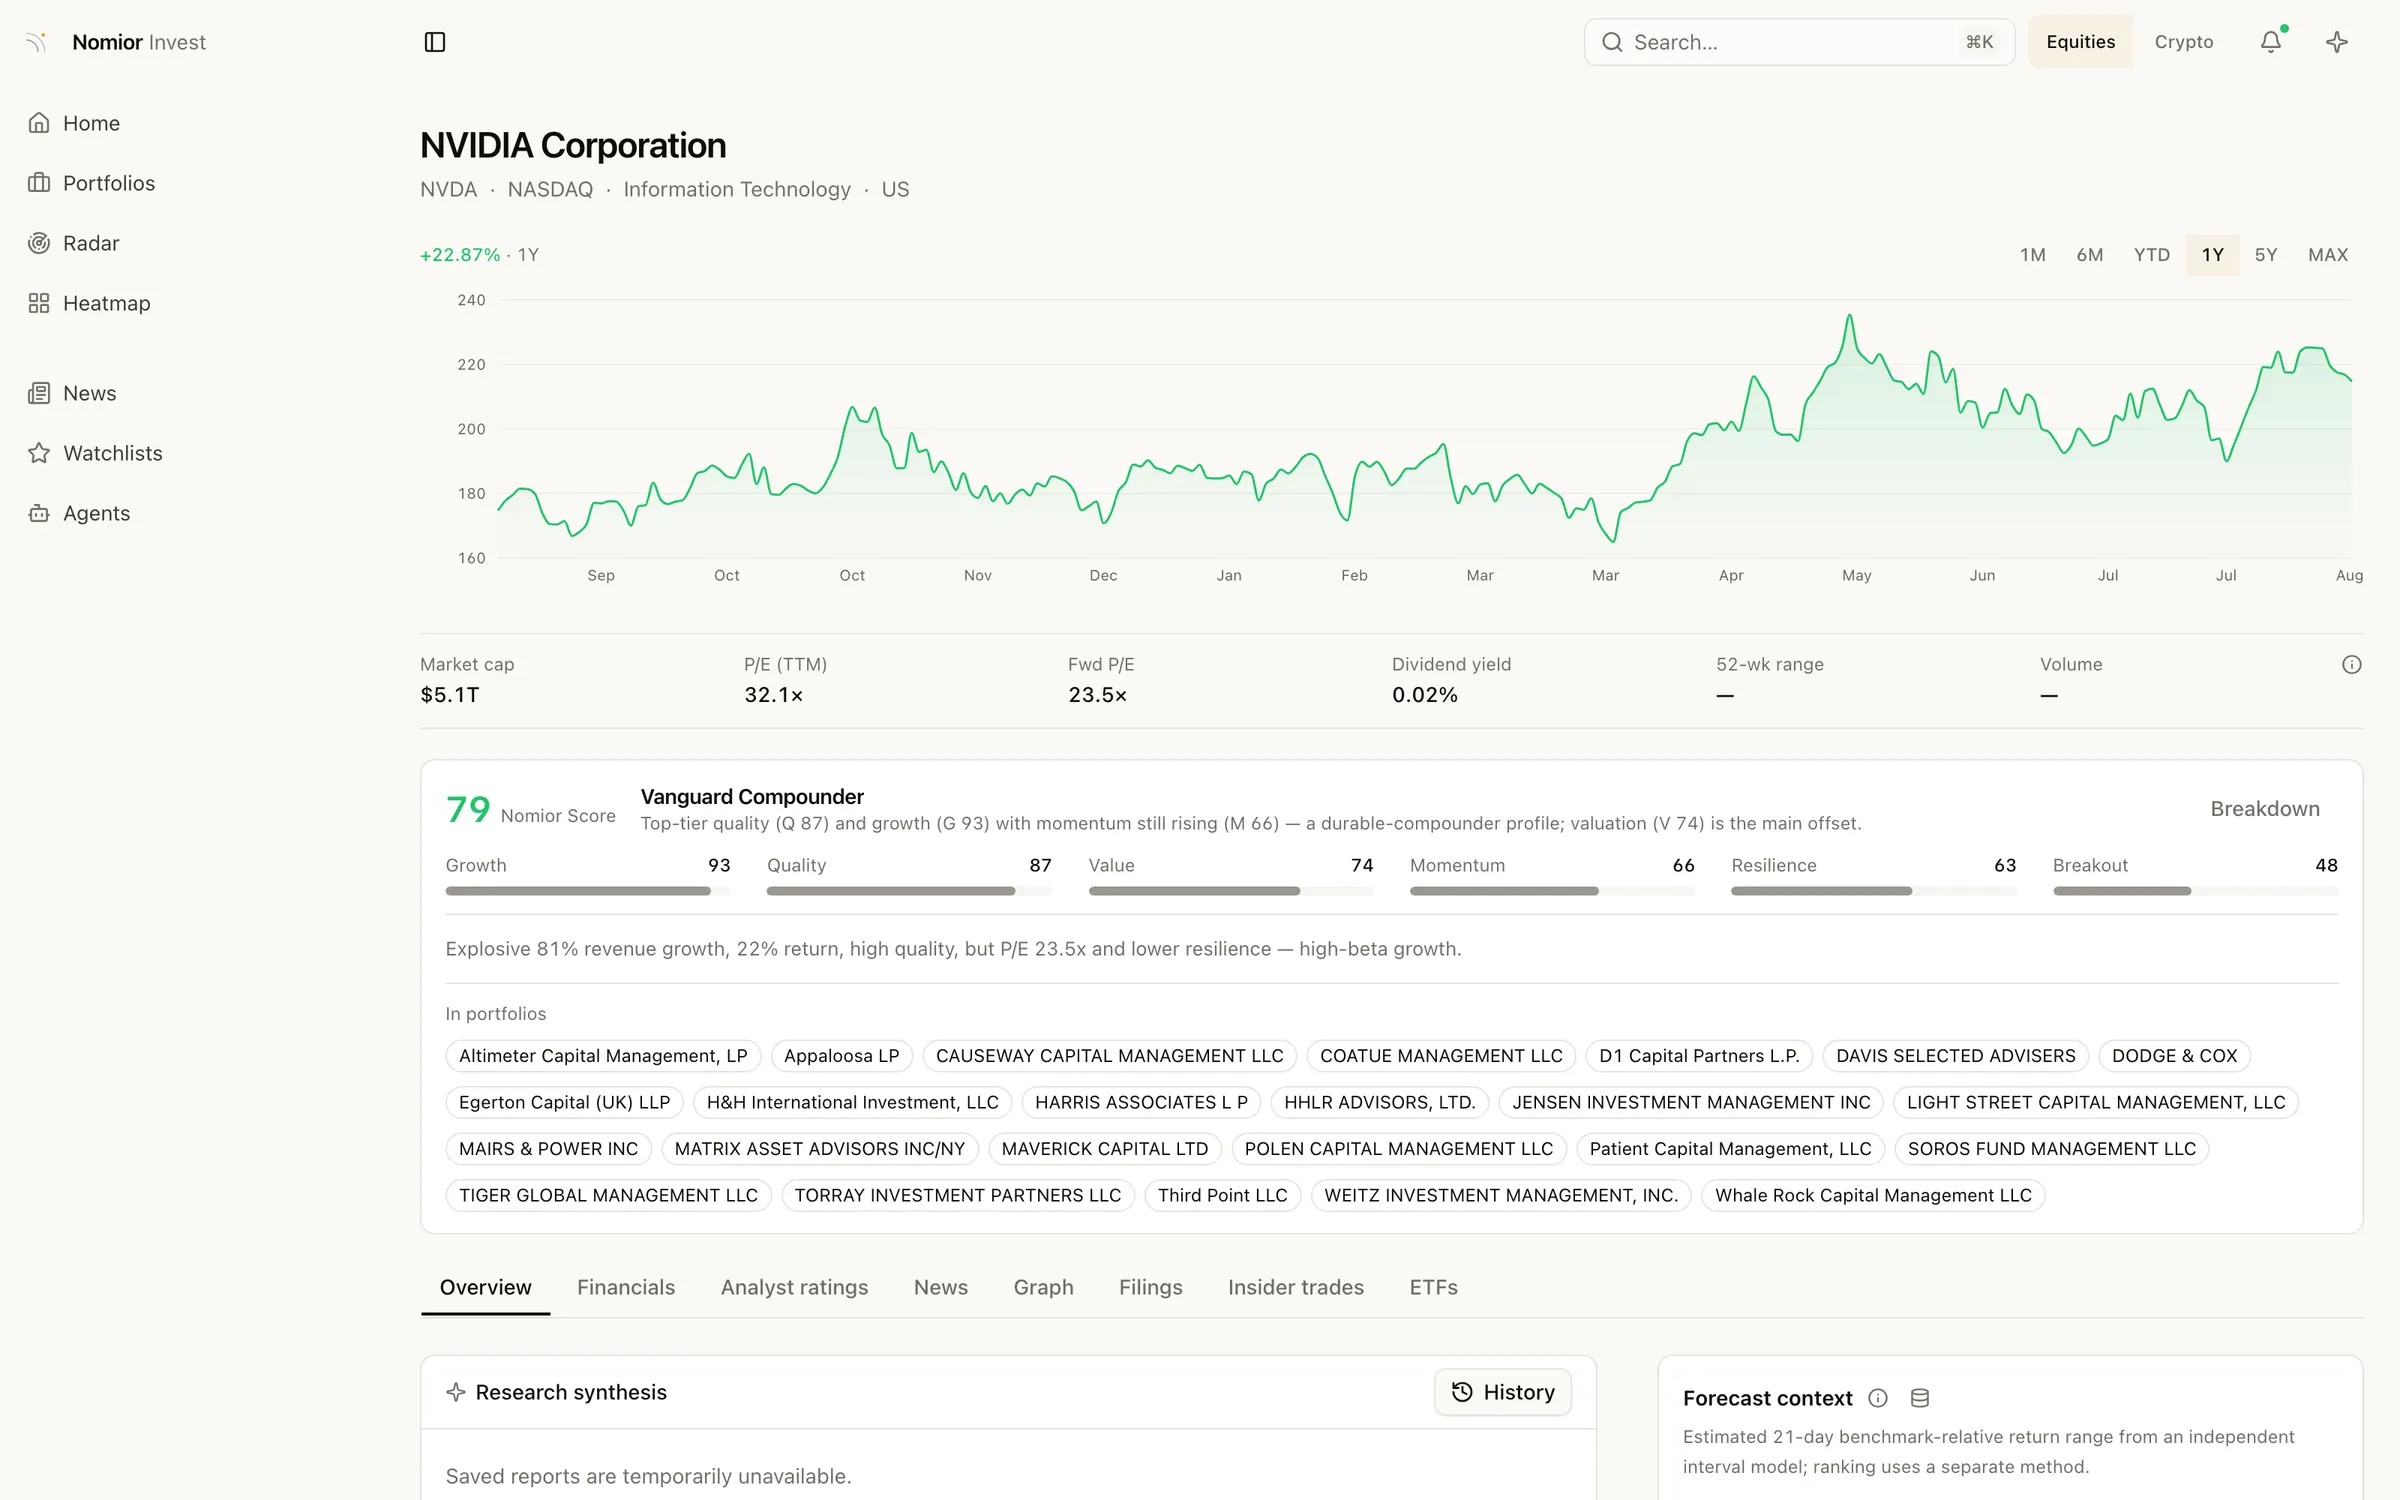Click the Quality score progress bar

coord(909,890)
